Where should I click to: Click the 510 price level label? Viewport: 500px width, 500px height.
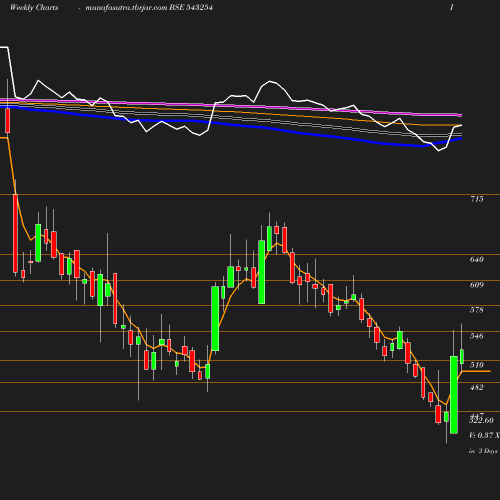tap(477, 365)
